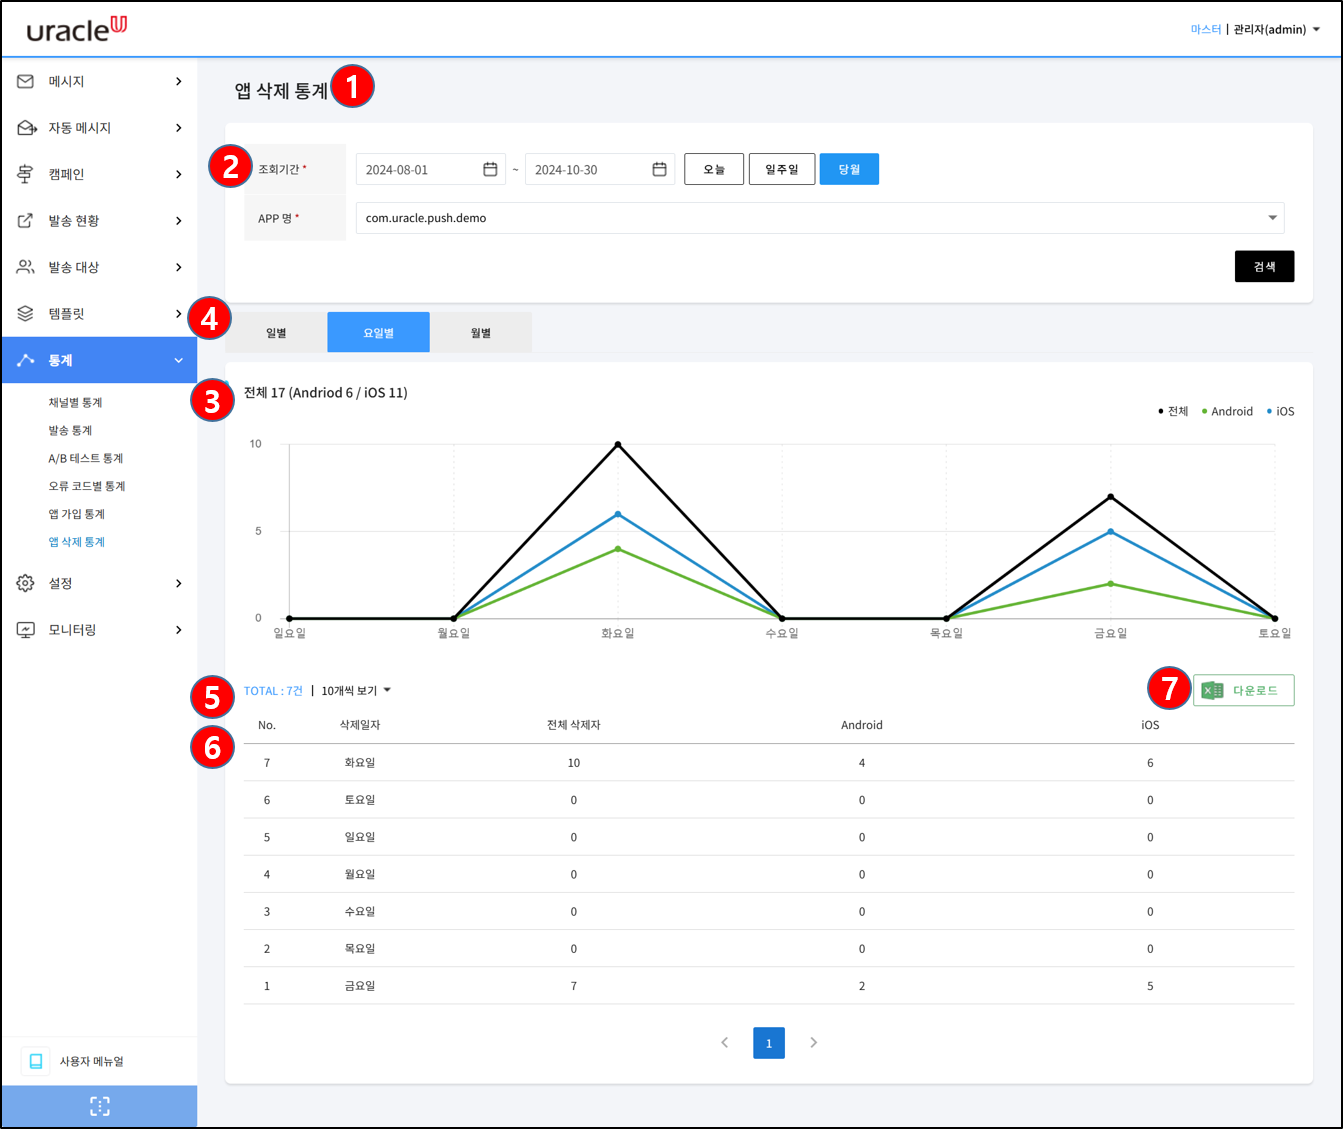Click the 금요일 cell in table row 1
The width and height of the screenshot is (1343, 1129).
click(x=360, y=985)
